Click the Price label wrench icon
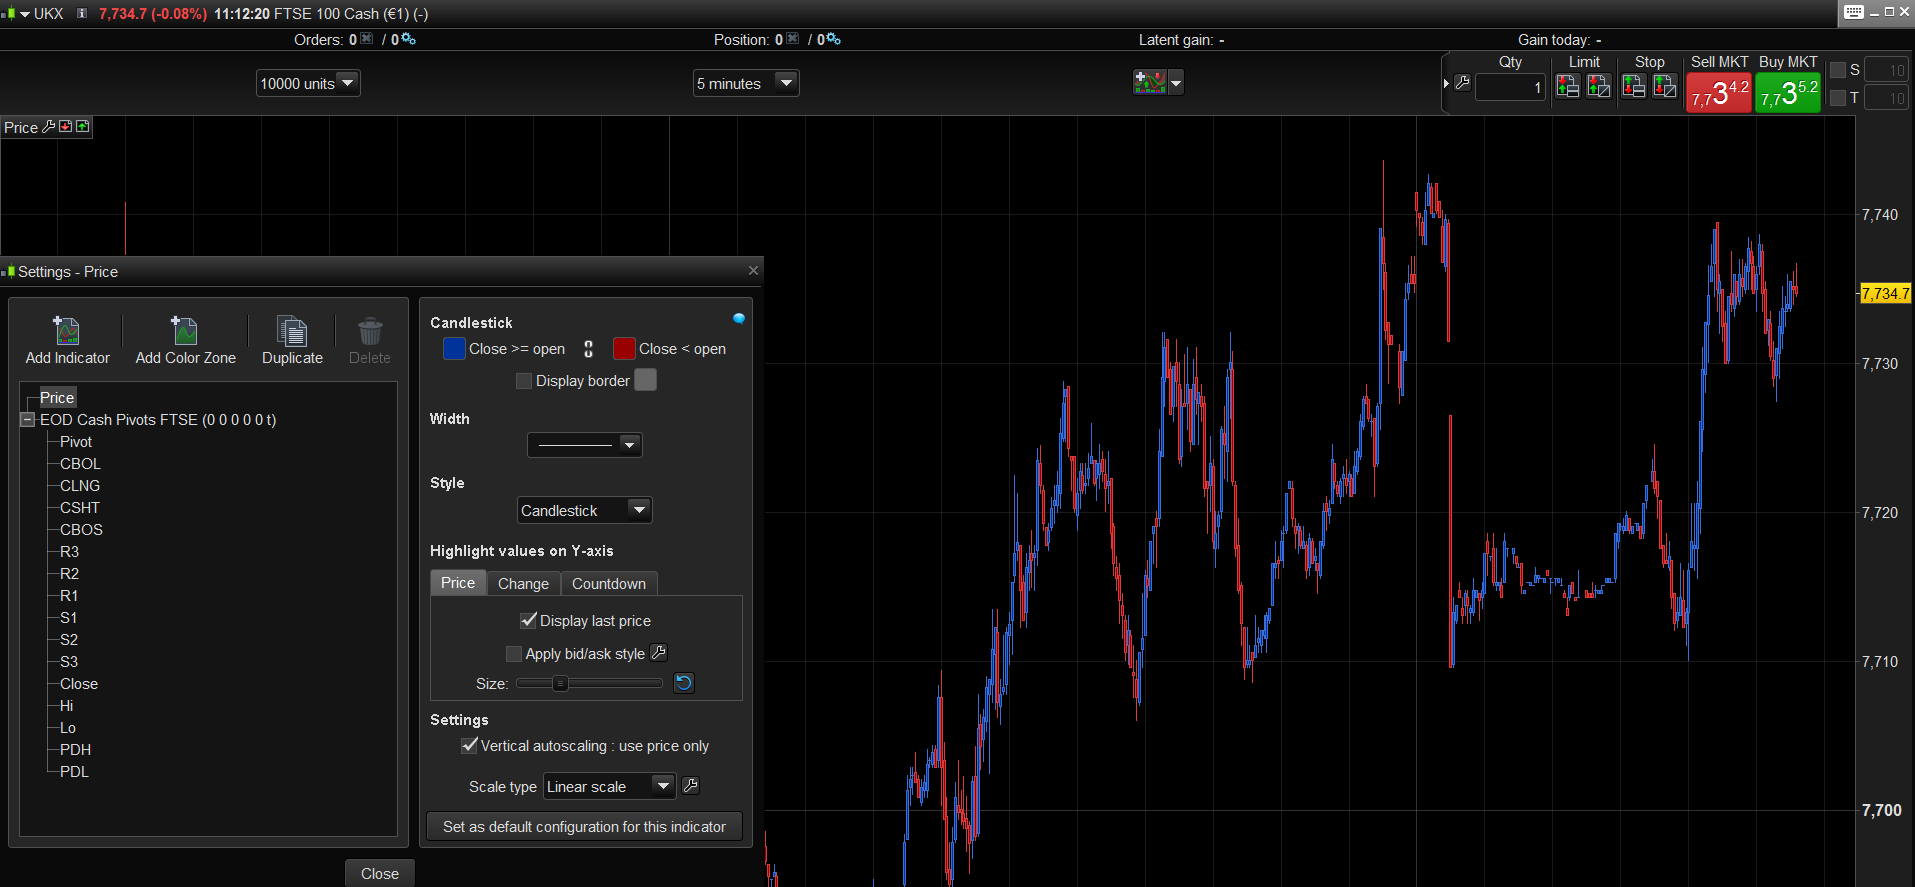This screenshot has width=1915, height=887. (48, 127)
